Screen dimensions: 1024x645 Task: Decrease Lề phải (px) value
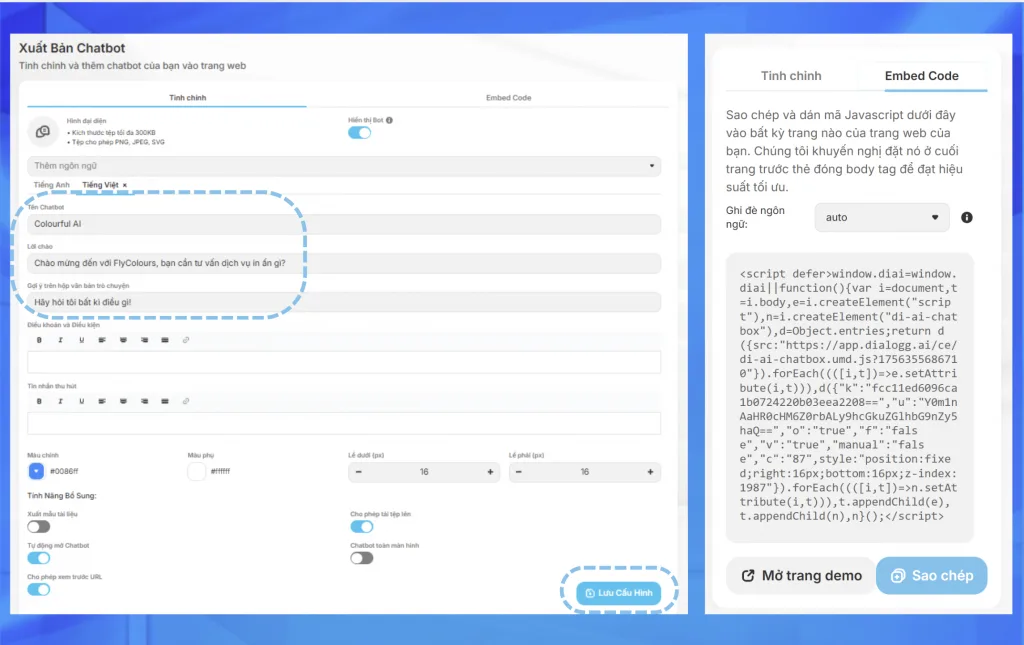pos(519,472)
